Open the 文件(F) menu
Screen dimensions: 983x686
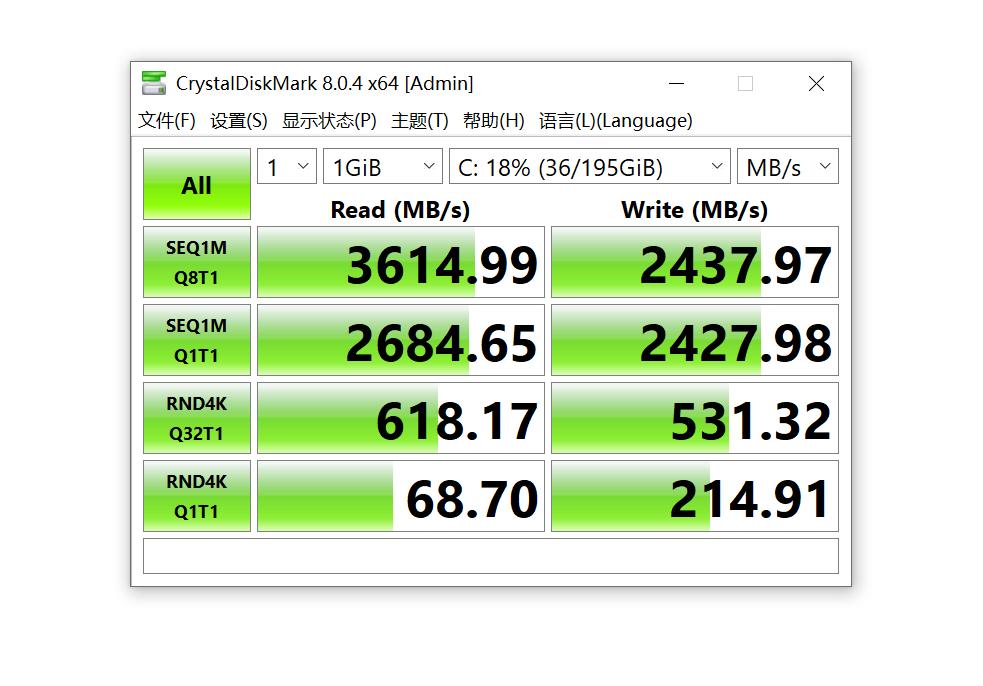click(x=166, y=121)
